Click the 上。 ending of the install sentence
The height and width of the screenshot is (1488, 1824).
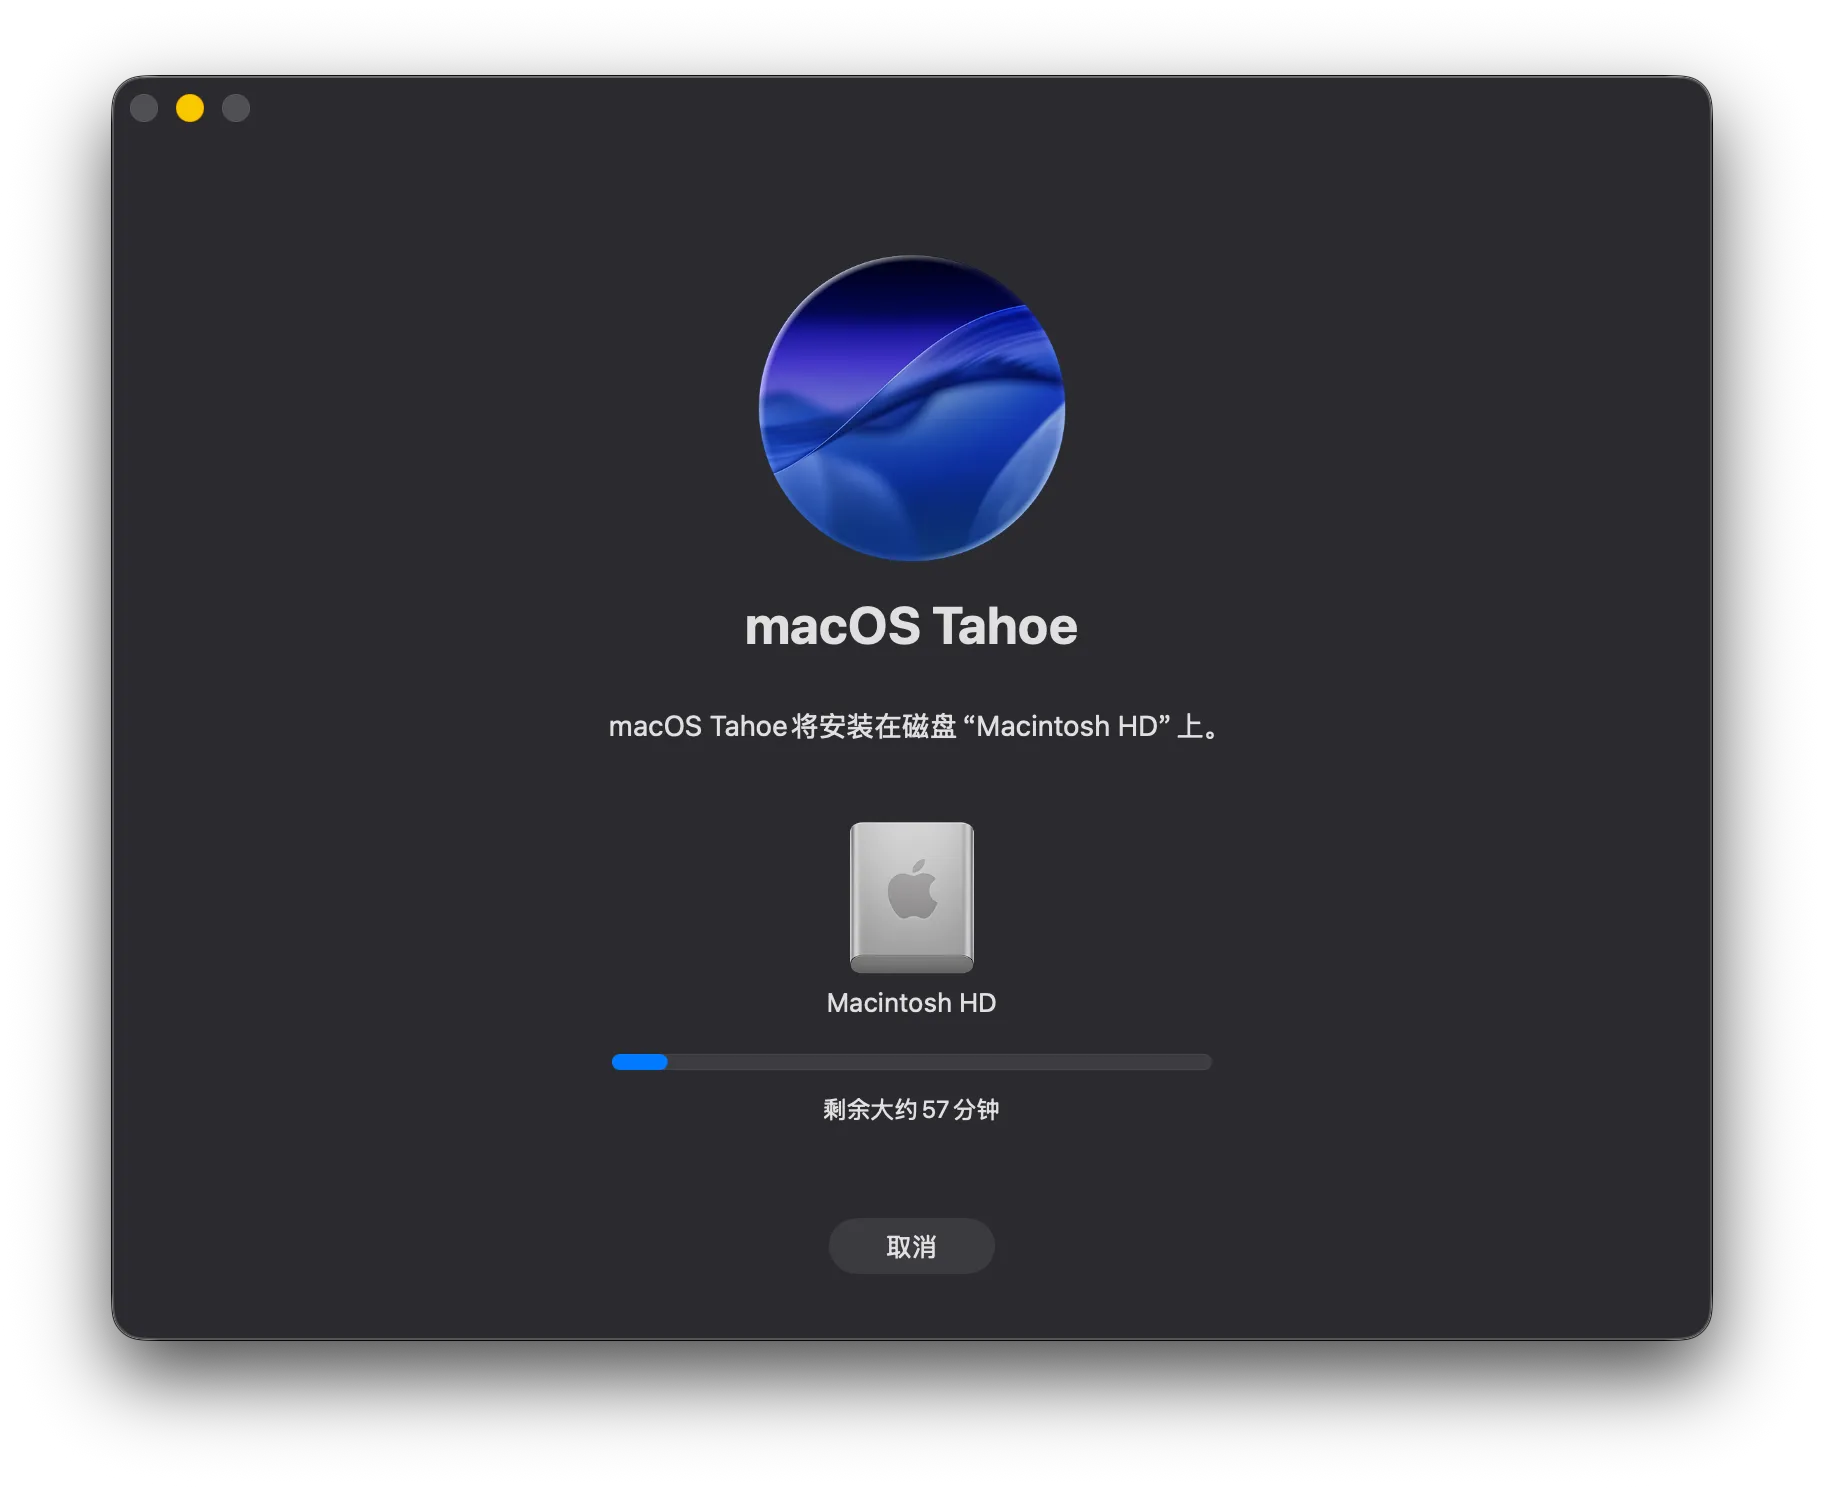[x=1197, y=726]
